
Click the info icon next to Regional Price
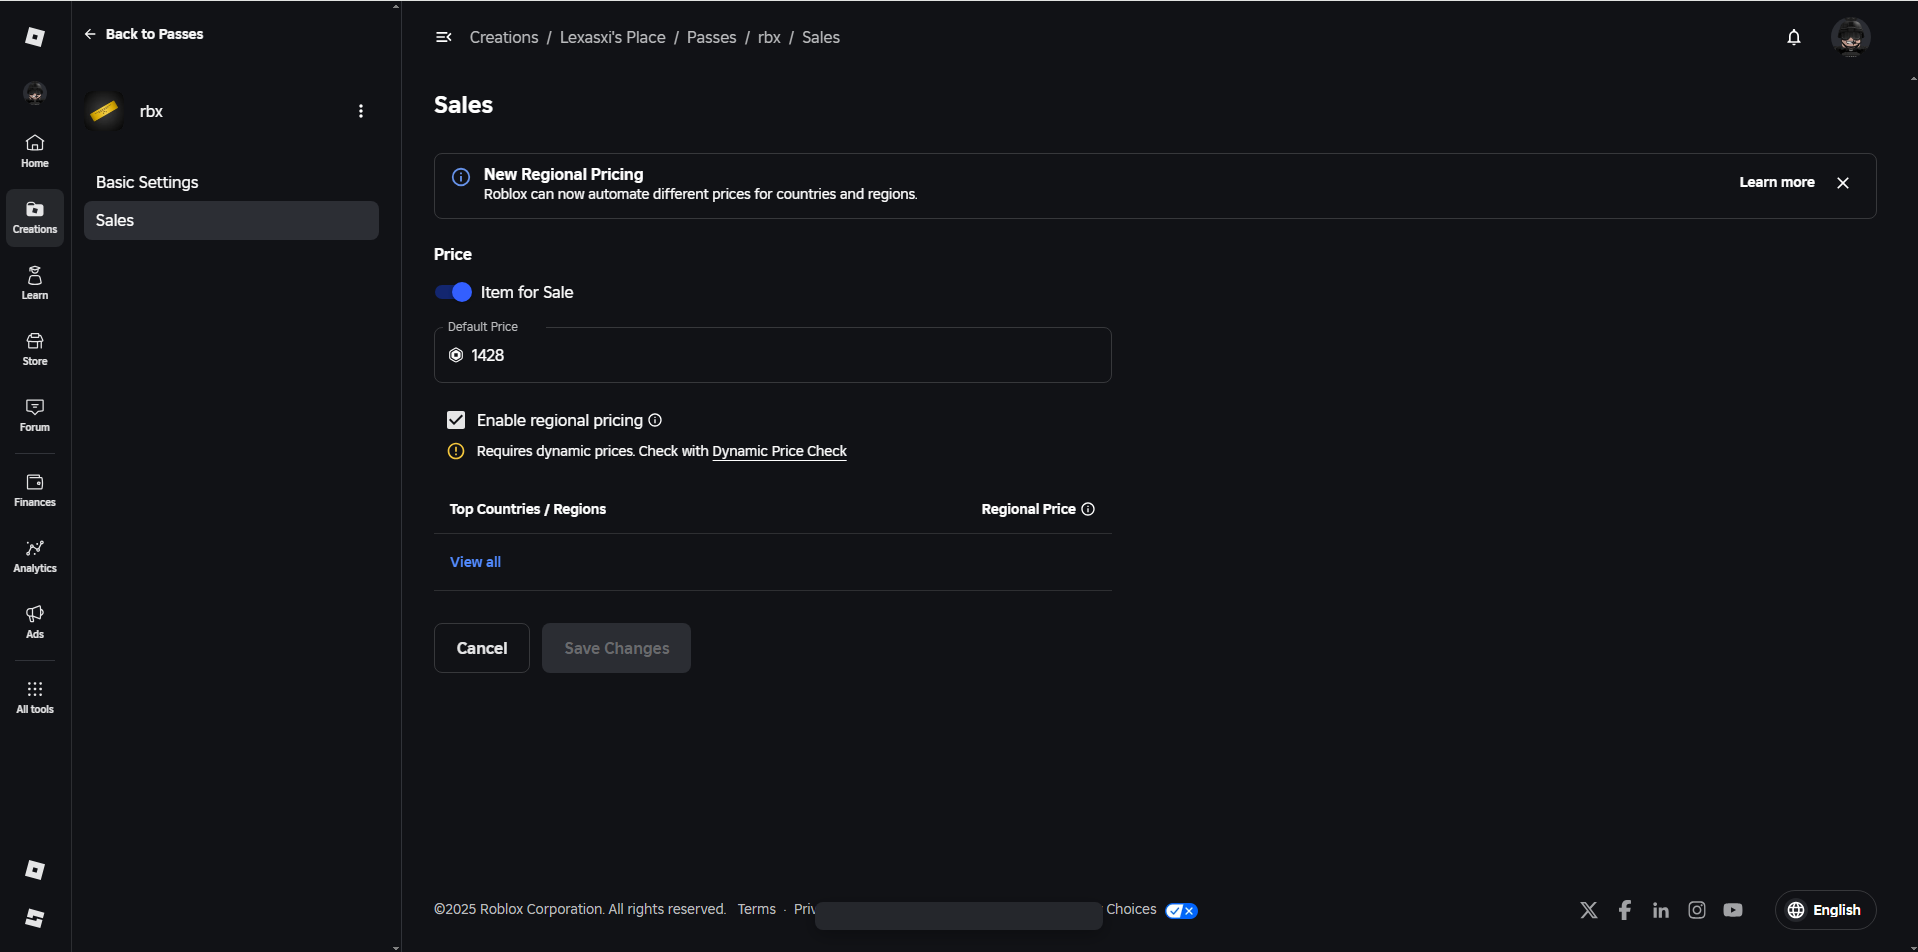(1088, 509)
